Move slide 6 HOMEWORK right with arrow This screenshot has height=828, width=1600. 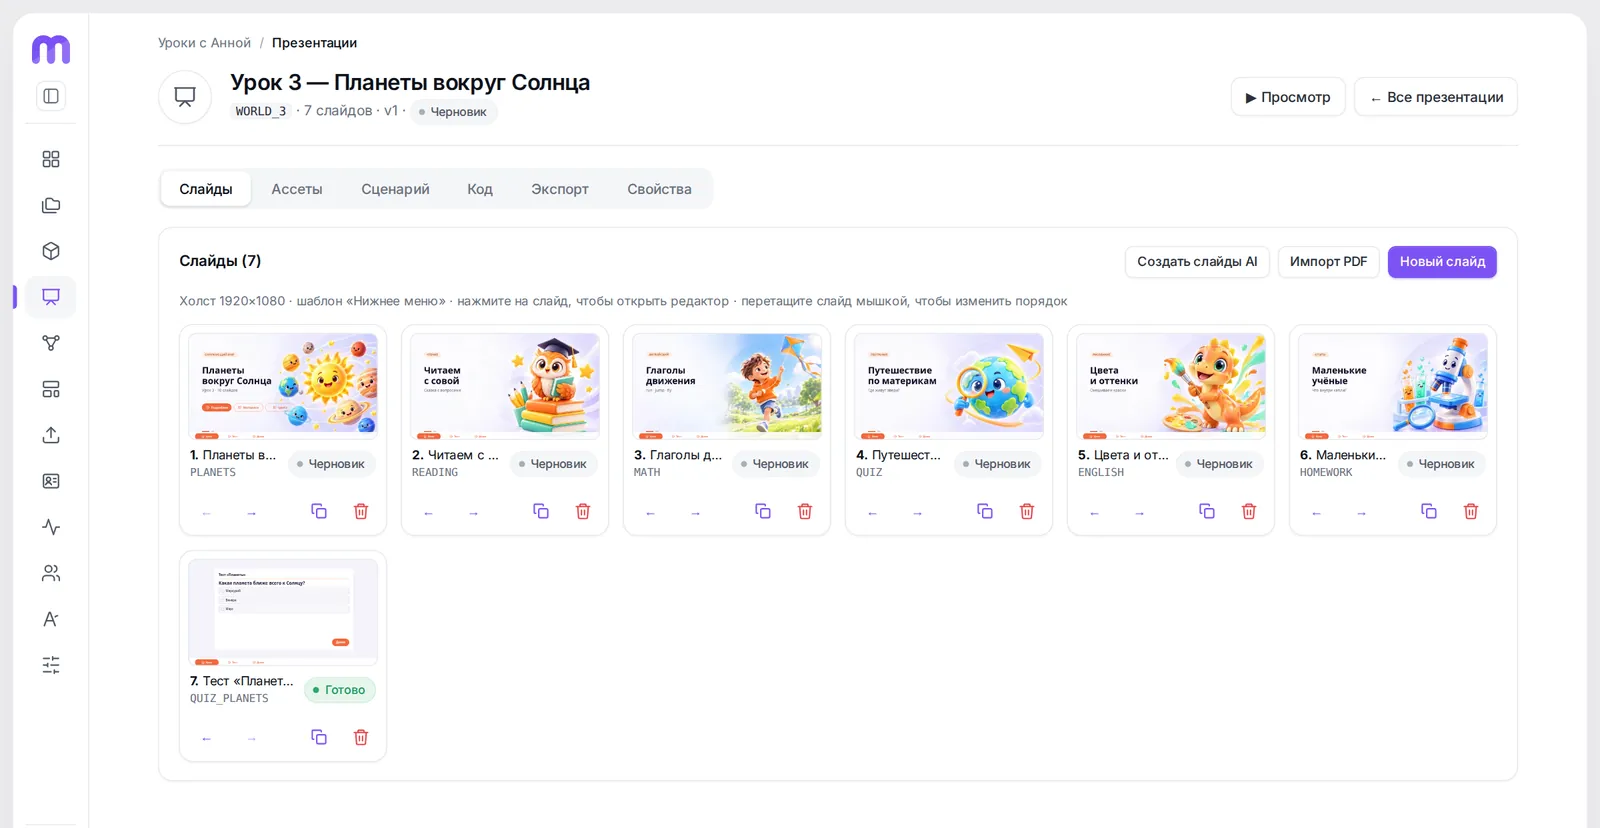(1361, 513)
